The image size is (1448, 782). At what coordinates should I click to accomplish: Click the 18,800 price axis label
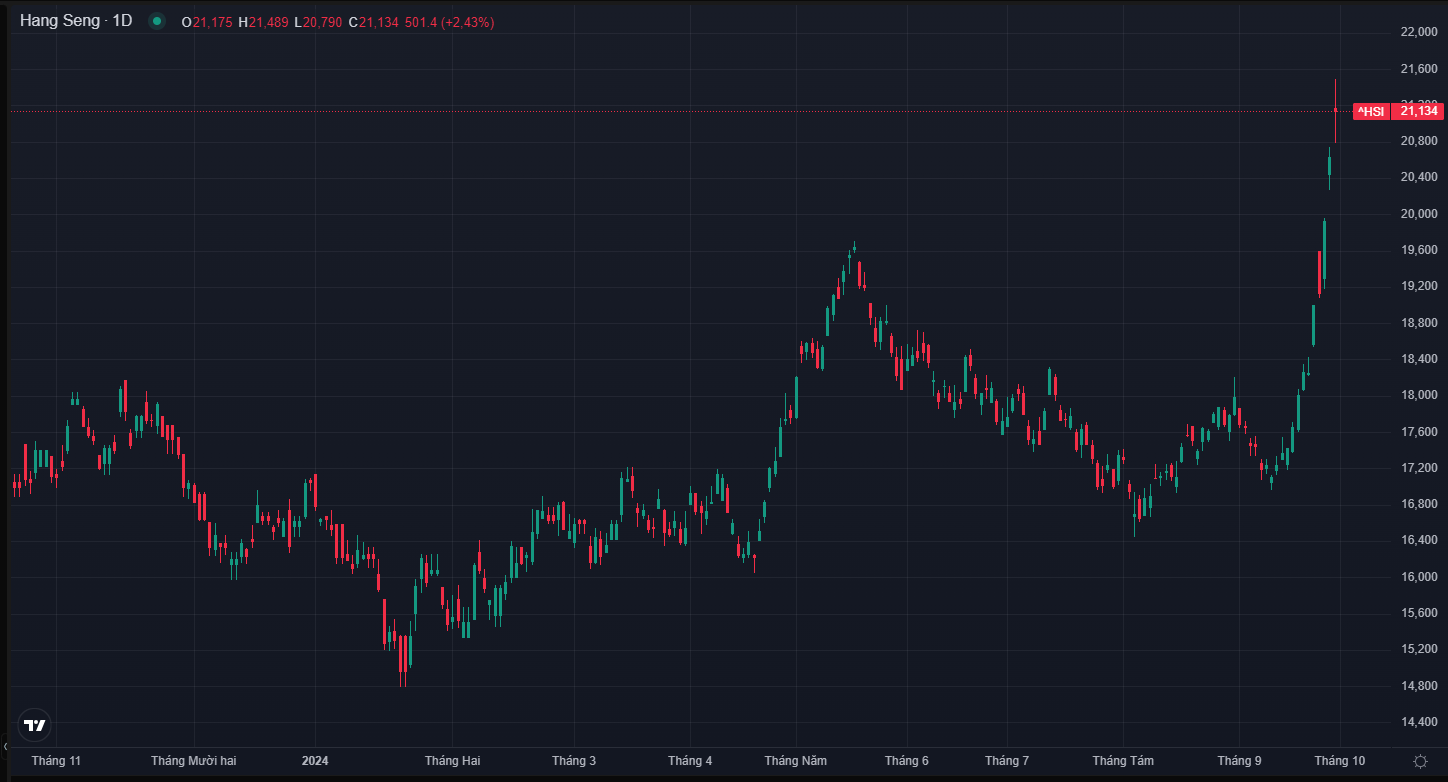[1419, 323]
